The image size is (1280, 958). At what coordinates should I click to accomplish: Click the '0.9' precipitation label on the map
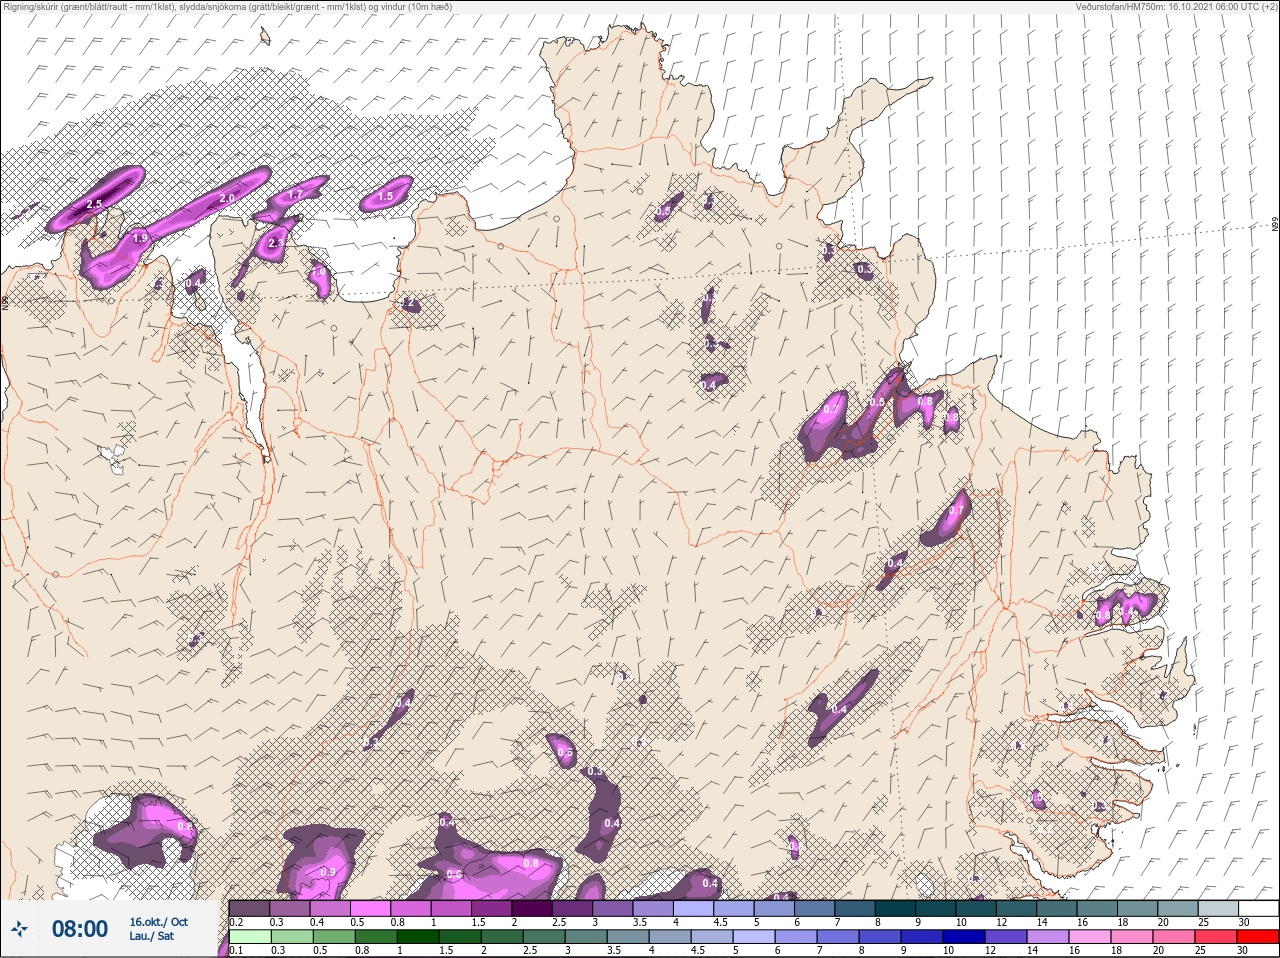tap(327, 873)
